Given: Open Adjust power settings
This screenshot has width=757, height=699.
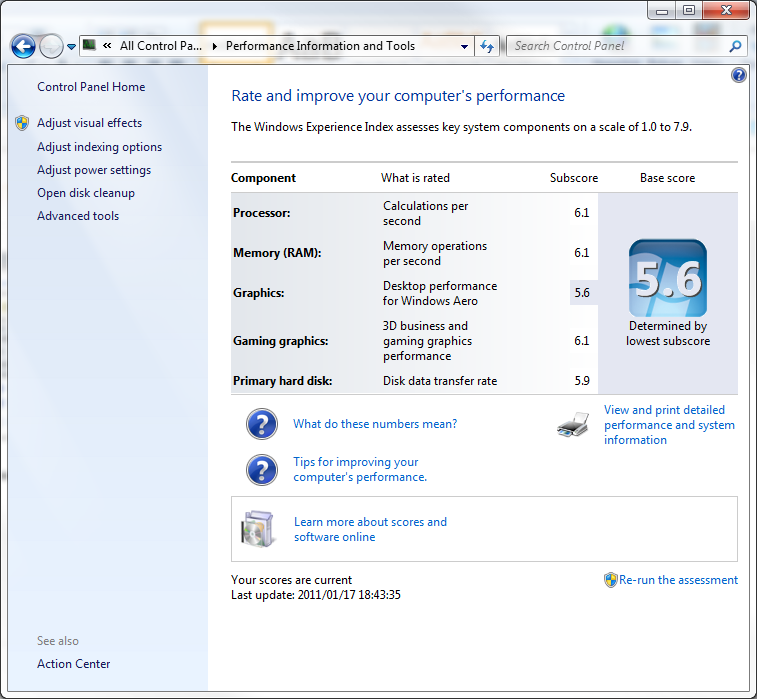Looking at the screenshot, I should coord(94,170).
